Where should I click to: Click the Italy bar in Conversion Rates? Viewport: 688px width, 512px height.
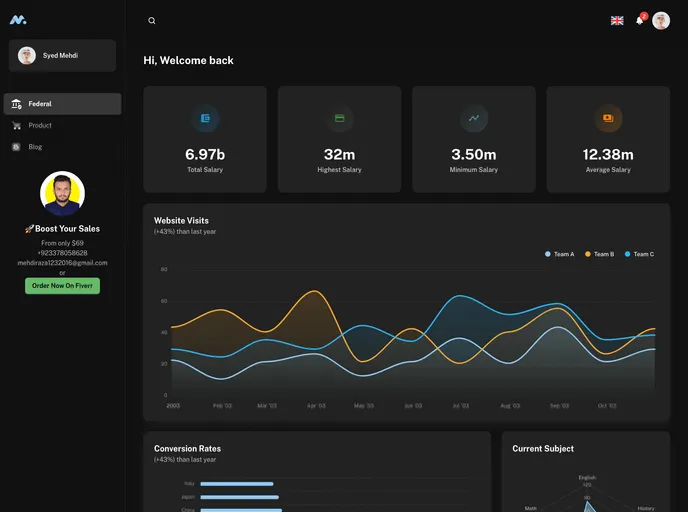(x=237, y=484)
